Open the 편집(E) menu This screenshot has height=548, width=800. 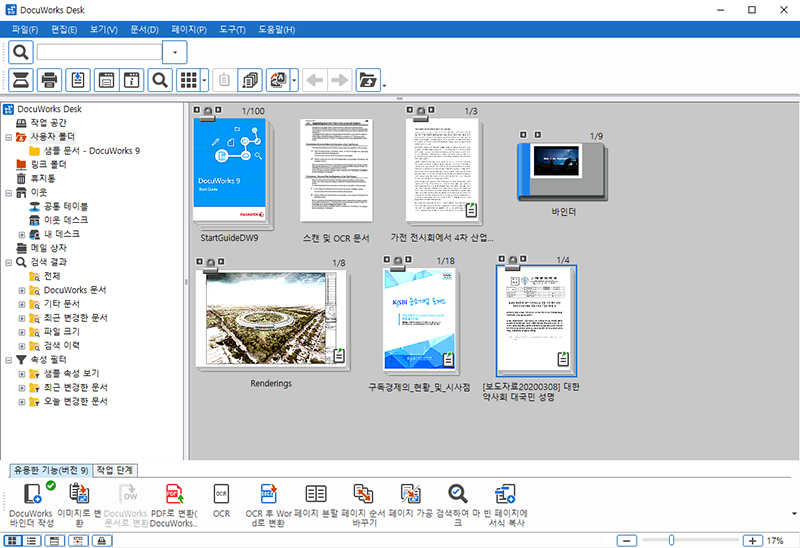pos(64,30)
